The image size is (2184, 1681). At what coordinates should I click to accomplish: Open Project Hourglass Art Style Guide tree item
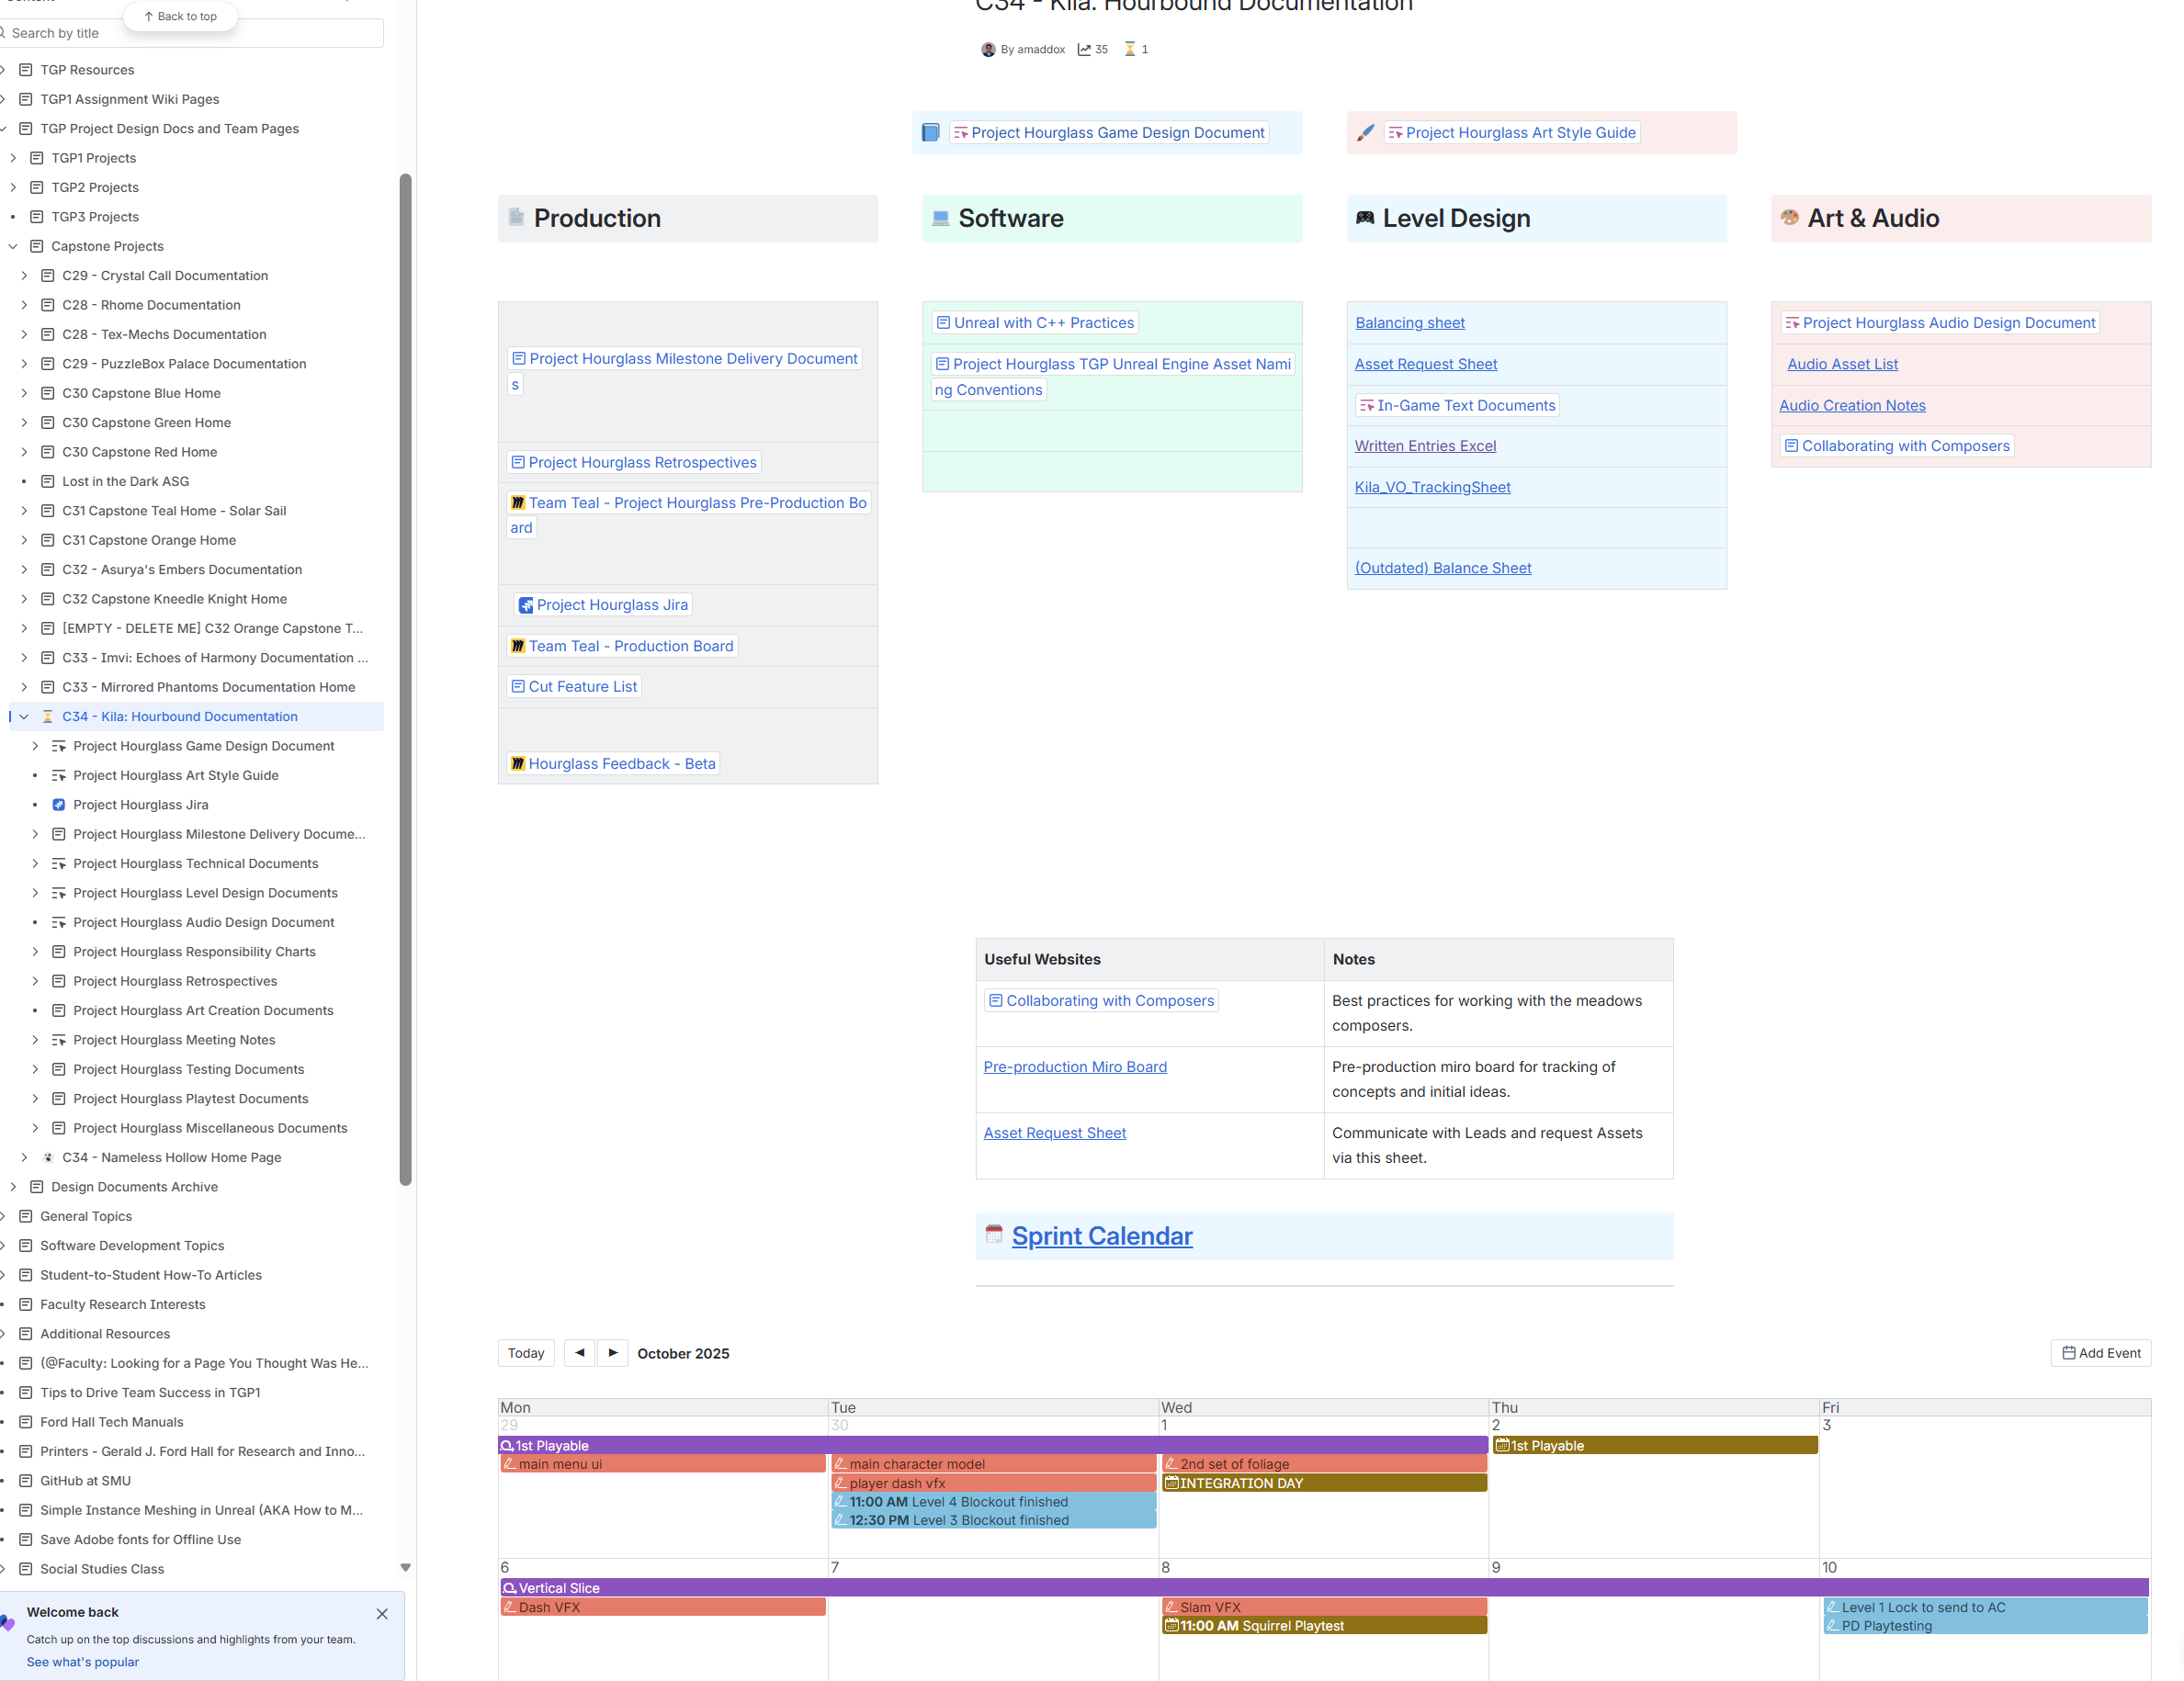[x=176, y=776]
